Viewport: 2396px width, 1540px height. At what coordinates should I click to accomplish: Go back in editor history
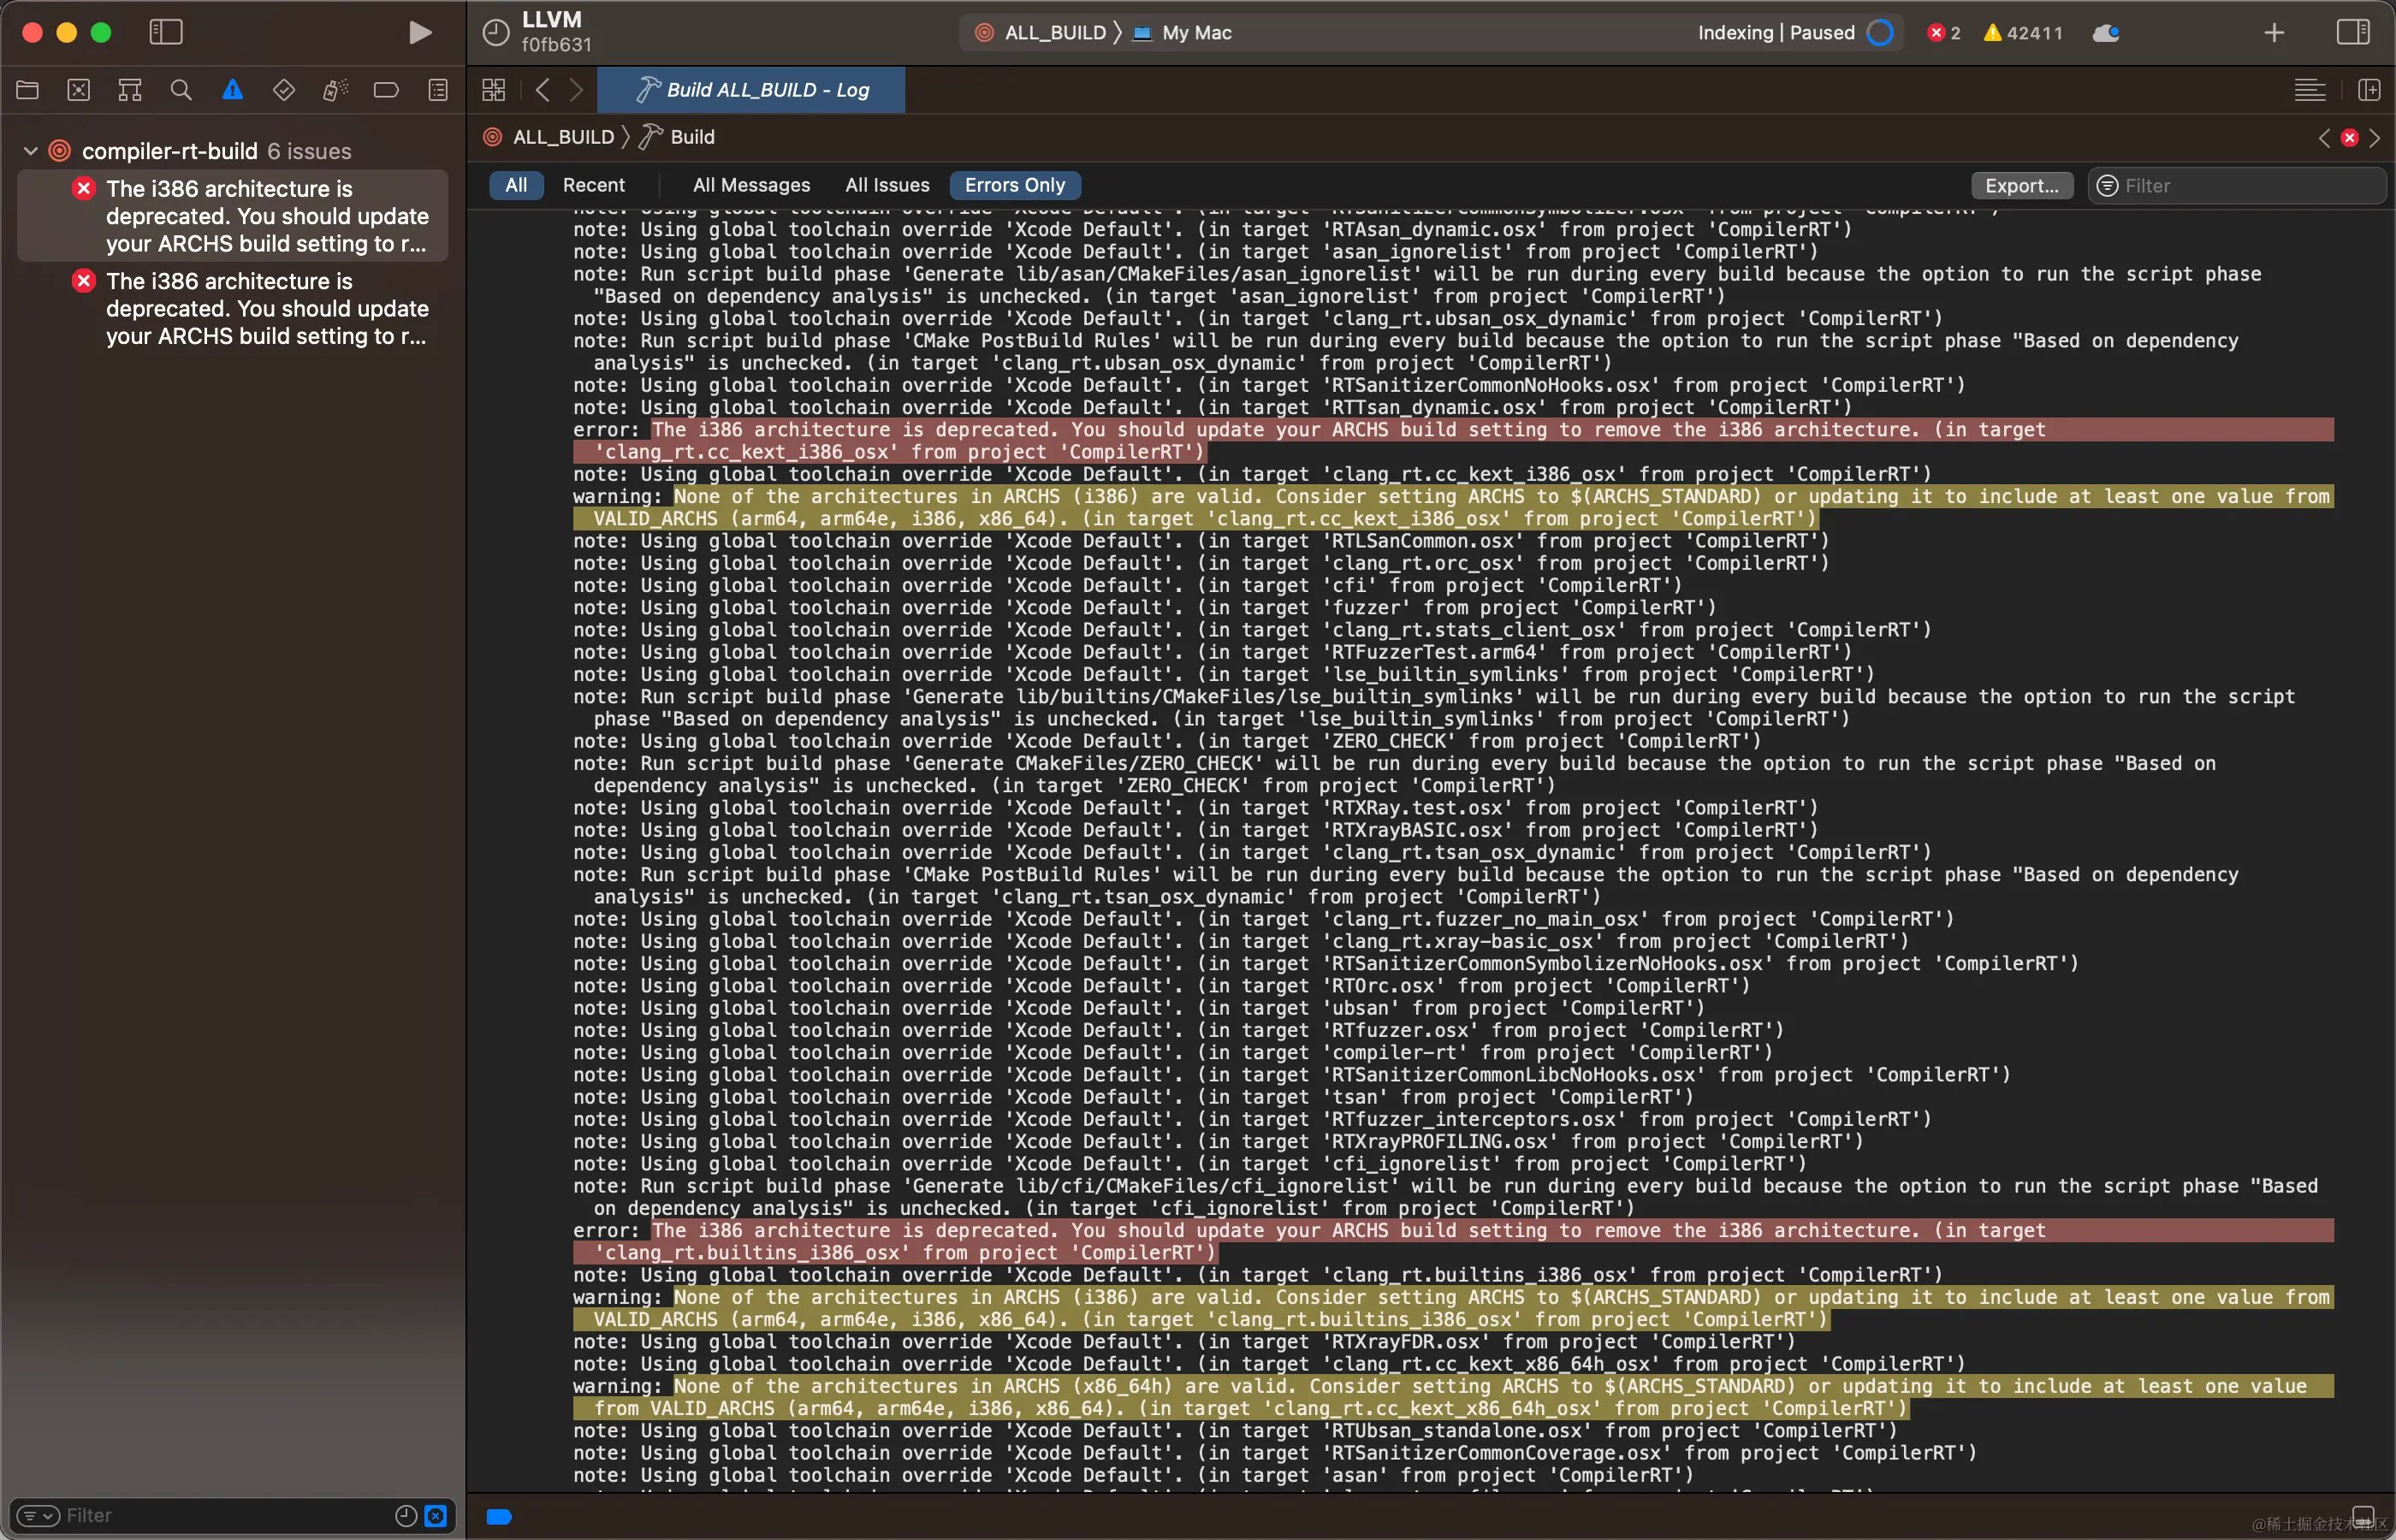click(543, 90)
